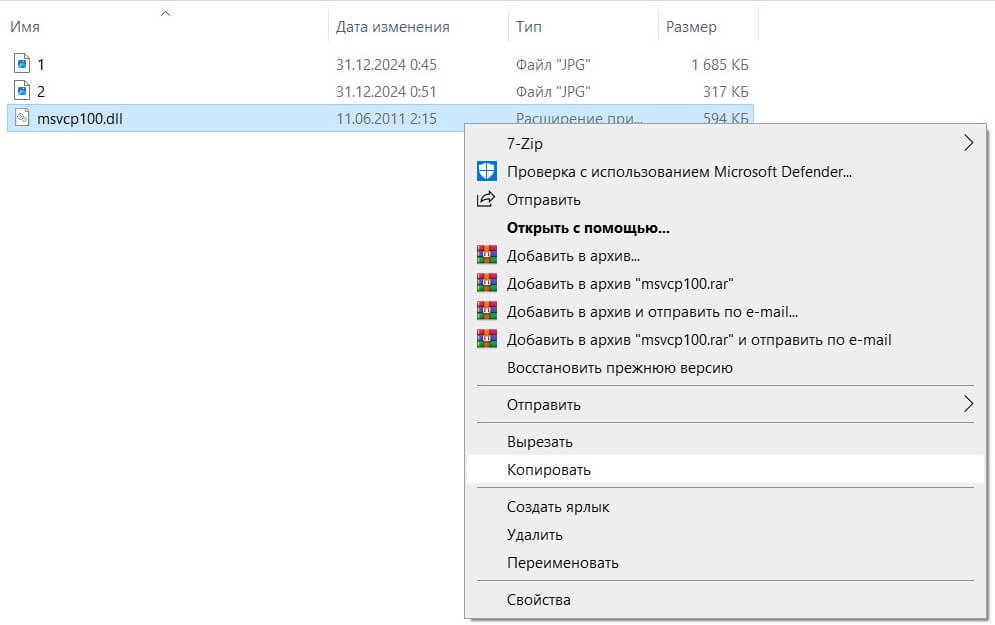Click WinRAR icon for Добавить в архив "msvcp100.rar"
Viewport: 995px width, 625px height.
click(486, 283)
